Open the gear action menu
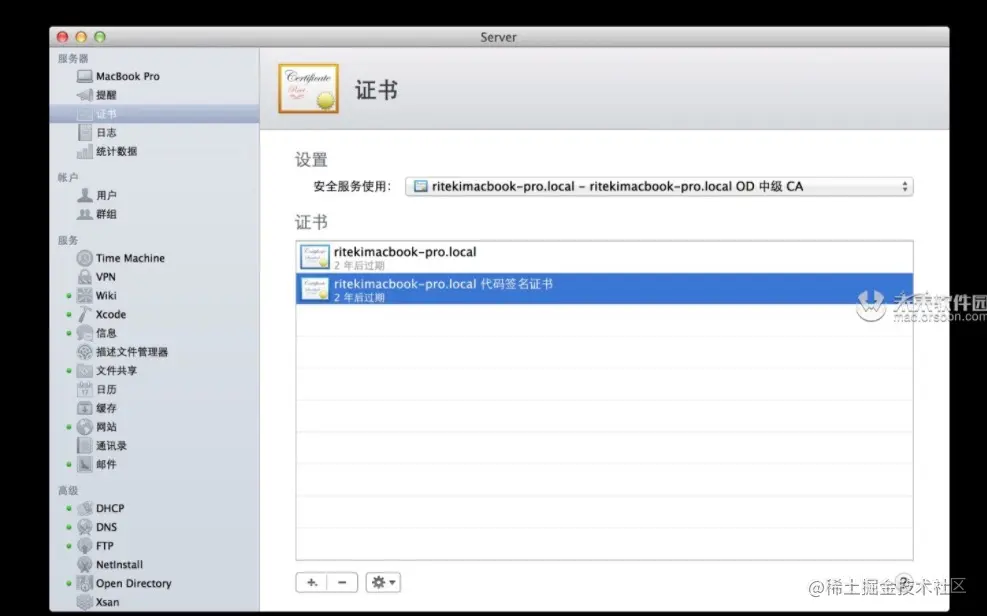The width and height of the screenshot is (987, 616). coord(383,583)
